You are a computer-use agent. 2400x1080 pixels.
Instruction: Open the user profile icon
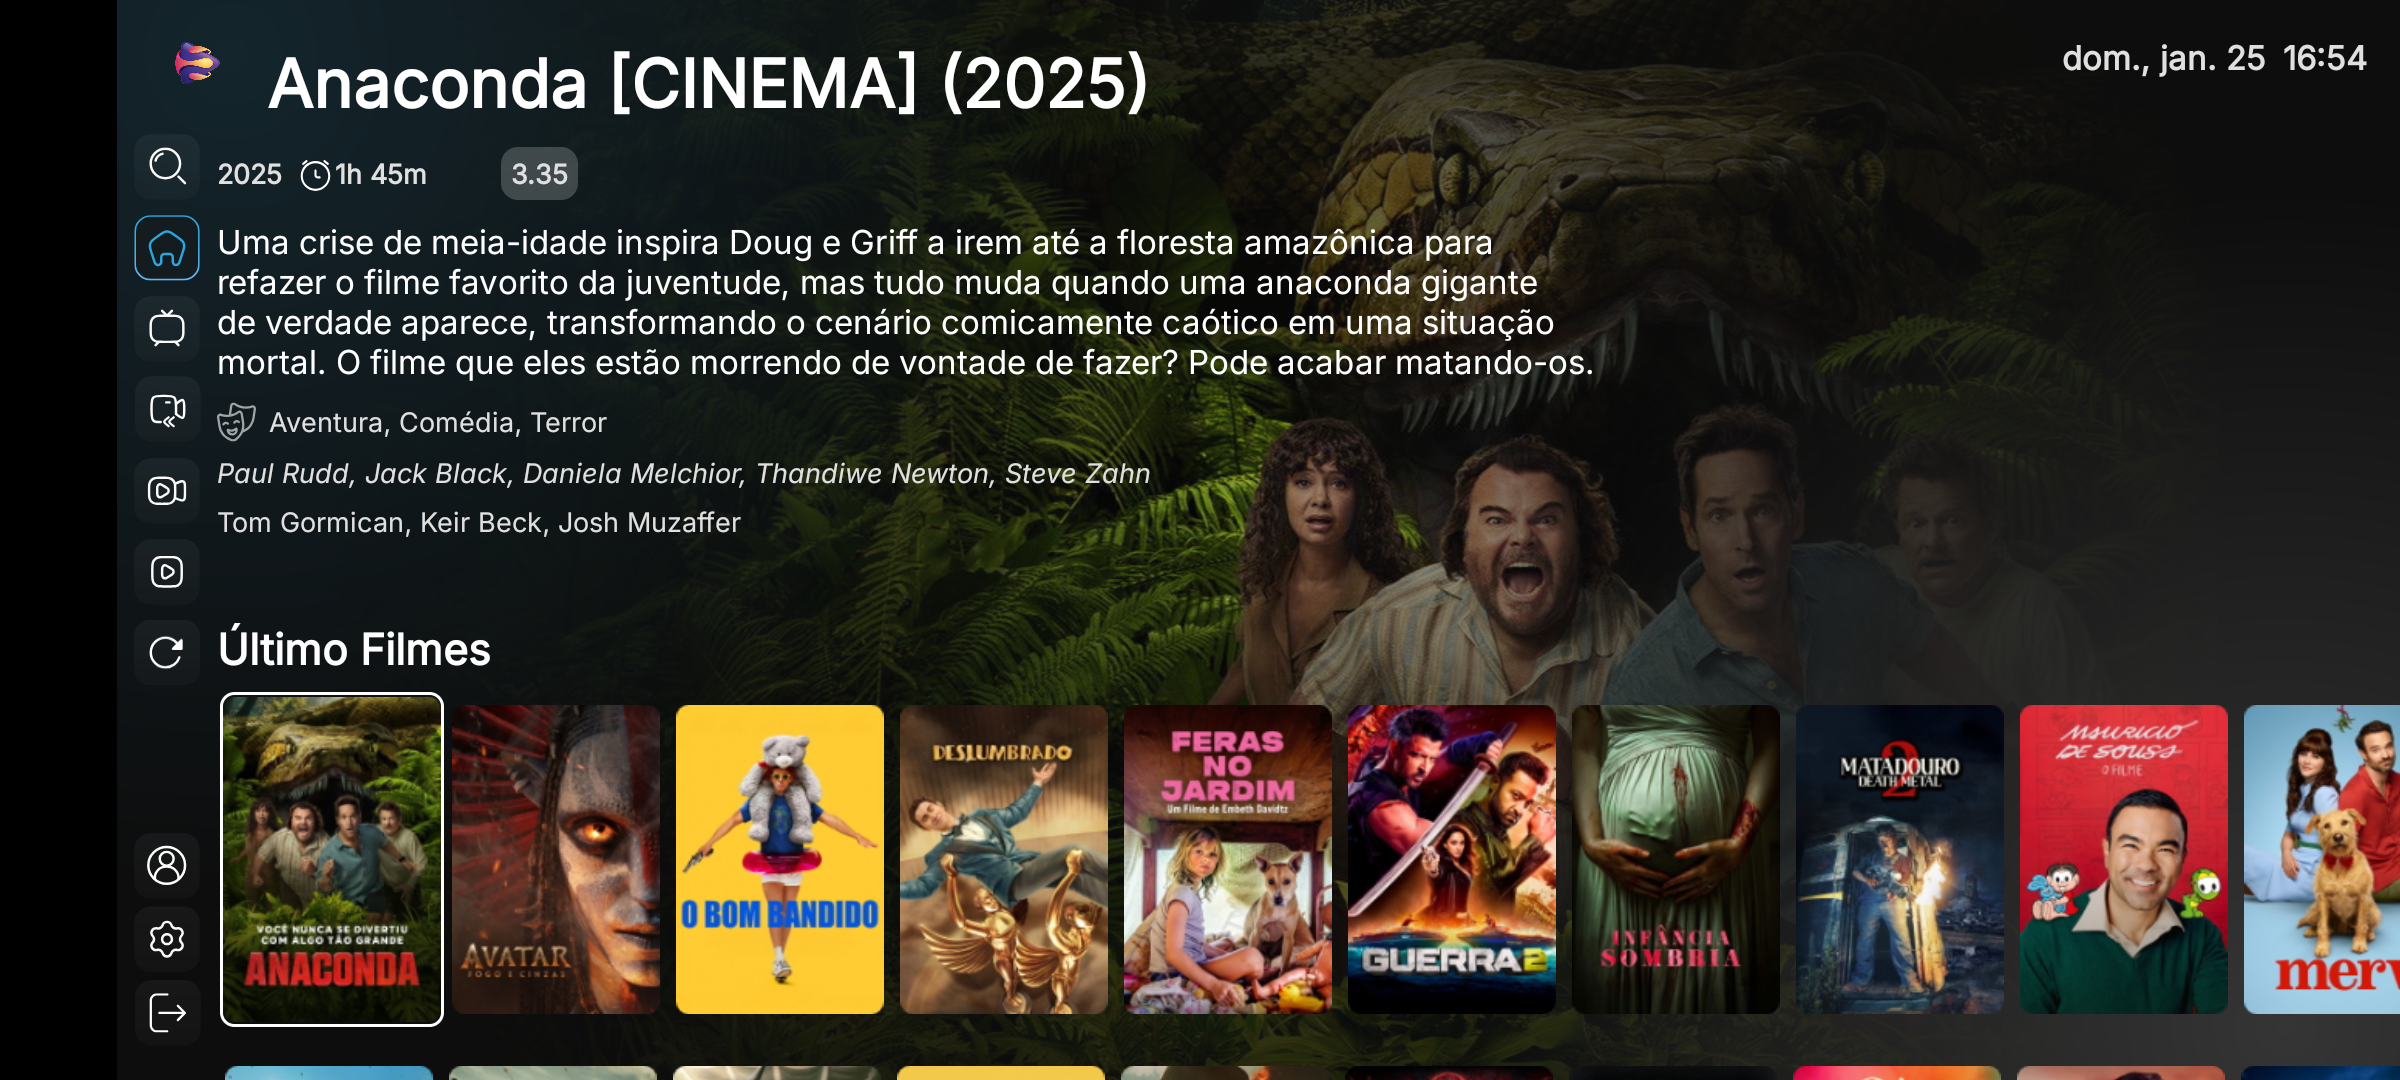[x=167, y=865]
